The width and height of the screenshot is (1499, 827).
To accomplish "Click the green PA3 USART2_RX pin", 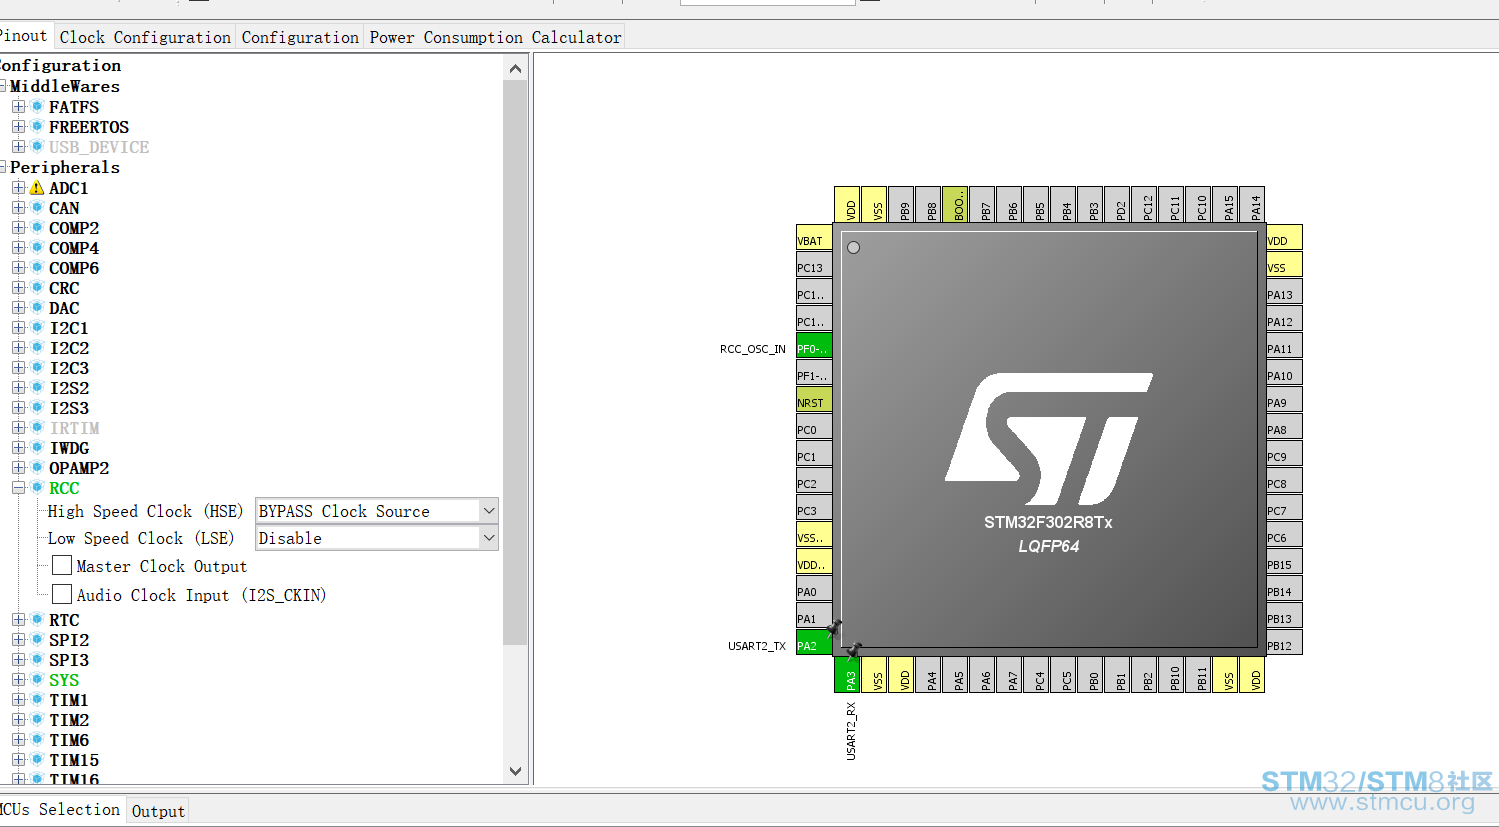I will [847, 675].
